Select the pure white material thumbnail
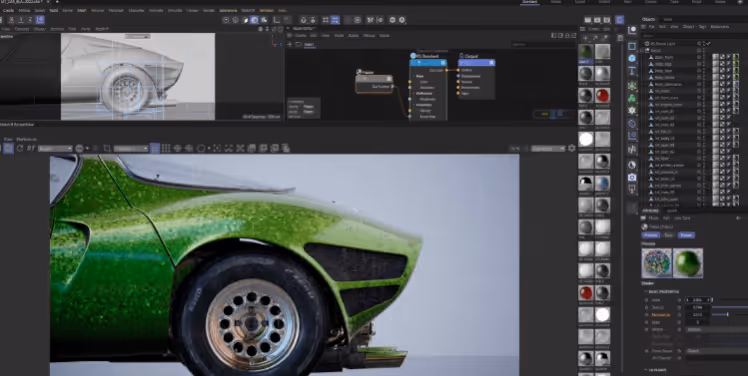The image size is (748, 376). (x=586, y=139)
